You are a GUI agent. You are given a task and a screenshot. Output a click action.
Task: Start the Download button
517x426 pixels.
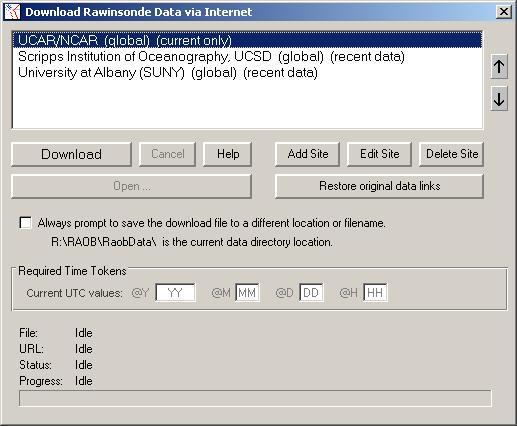[x=71, y=154]
